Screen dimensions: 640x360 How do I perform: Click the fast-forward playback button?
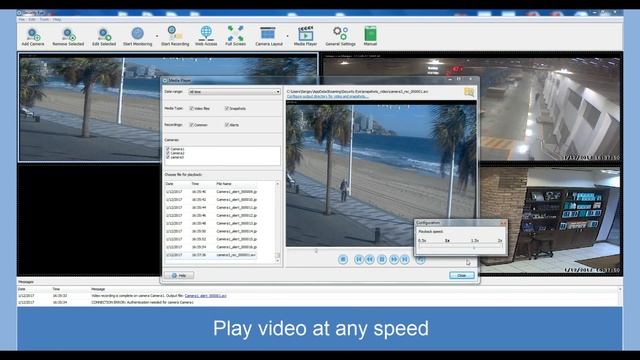tap(394, 259)
